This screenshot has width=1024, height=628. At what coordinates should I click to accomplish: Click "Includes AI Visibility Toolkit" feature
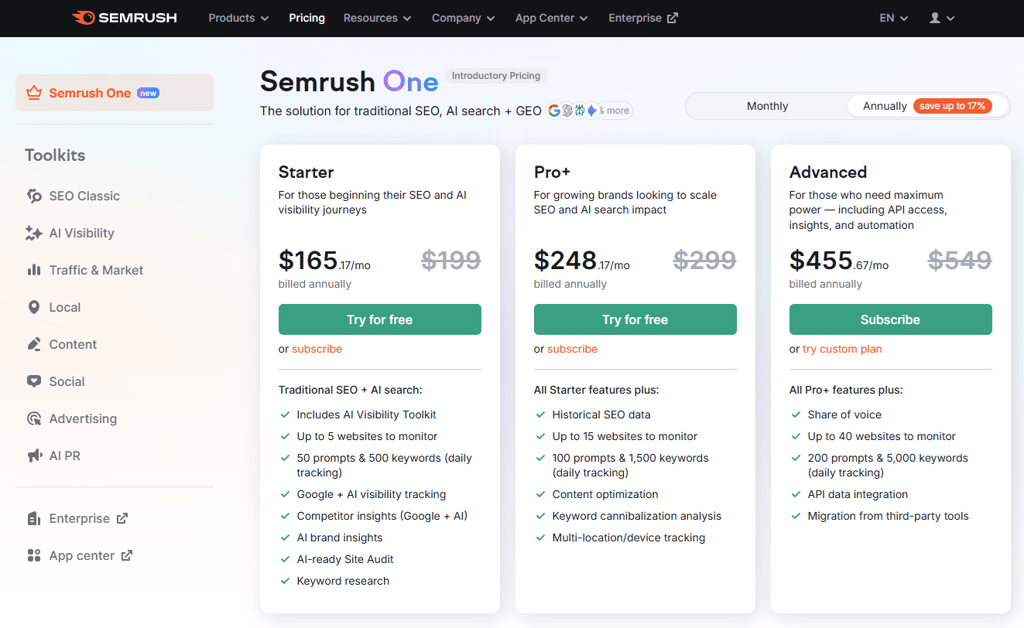(x=366, y=415)
